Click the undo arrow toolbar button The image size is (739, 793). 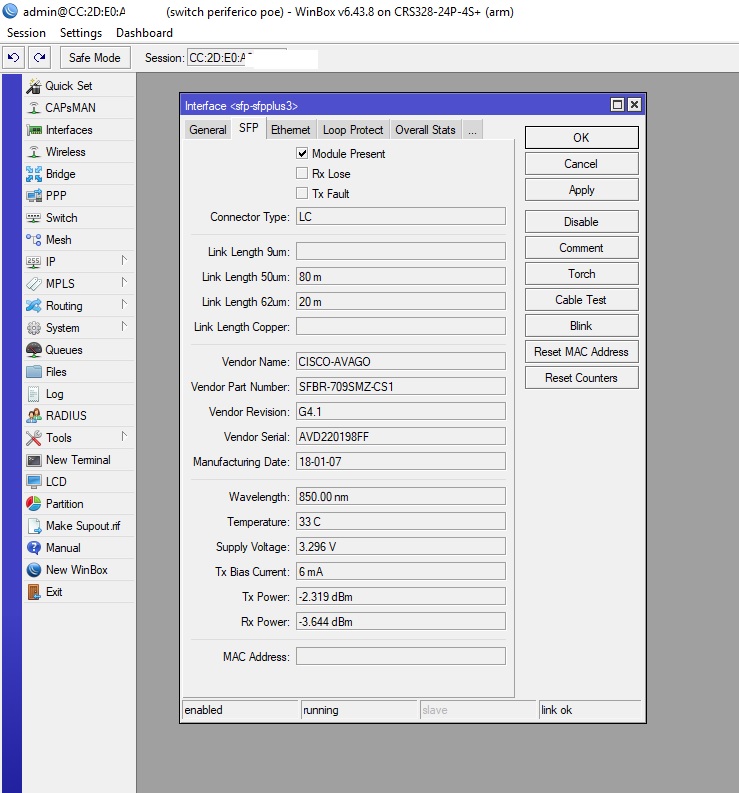pyautogui.click(x=14, y=58)
